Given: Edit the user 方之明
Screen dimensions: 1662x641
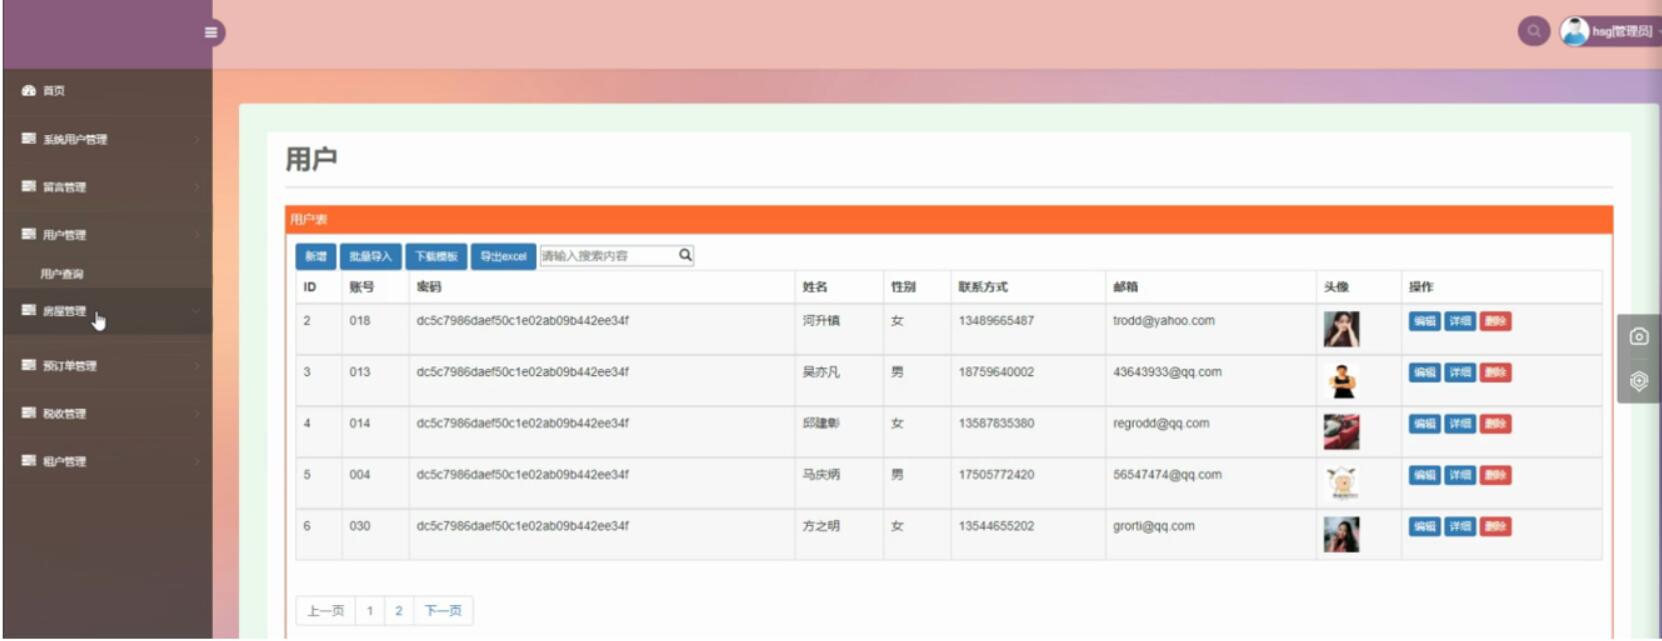Looking at the screenshot, I should click(x=1424, y=526).
